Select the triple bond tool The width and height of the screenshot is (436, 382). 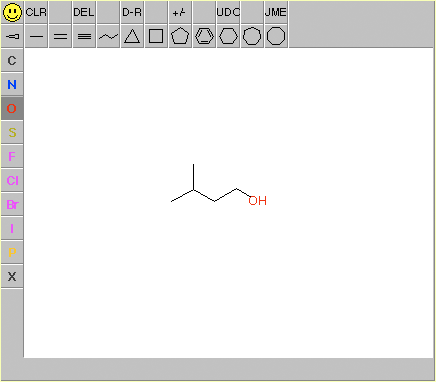coord(84,36)
